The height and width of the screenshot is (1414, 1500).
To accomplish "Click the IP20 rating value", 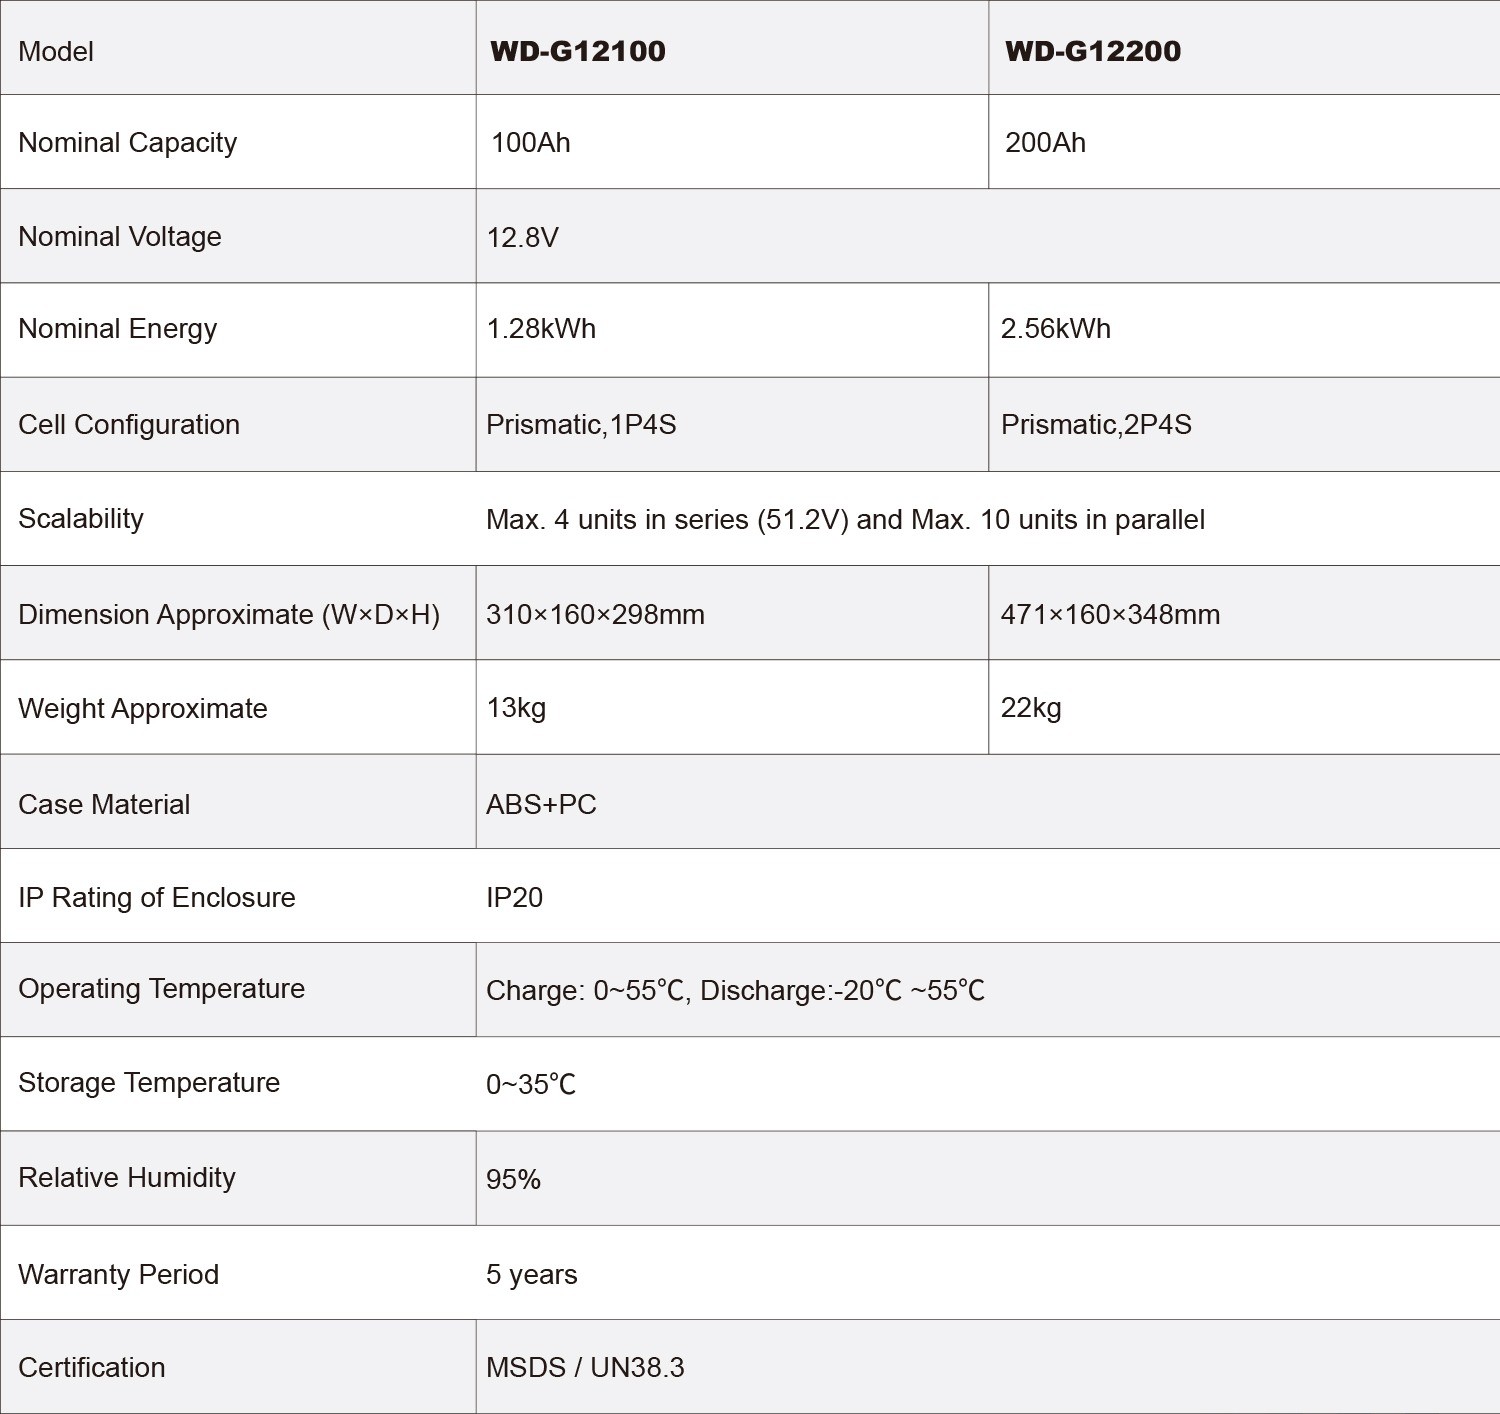I will pyautogui.click(x=514, y=897).
